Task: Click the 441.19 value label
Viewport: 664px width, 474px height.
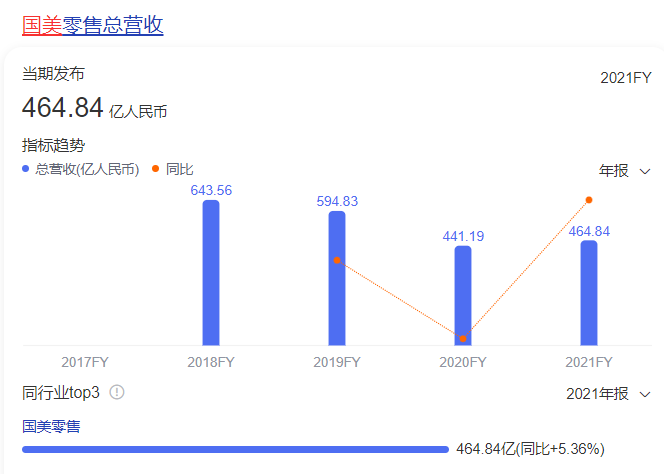Action: point(463,236)
